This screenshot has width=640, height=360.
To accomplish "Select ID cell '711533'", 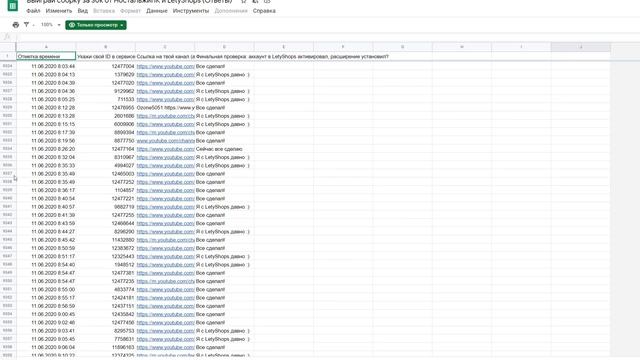I will point(106,99).
